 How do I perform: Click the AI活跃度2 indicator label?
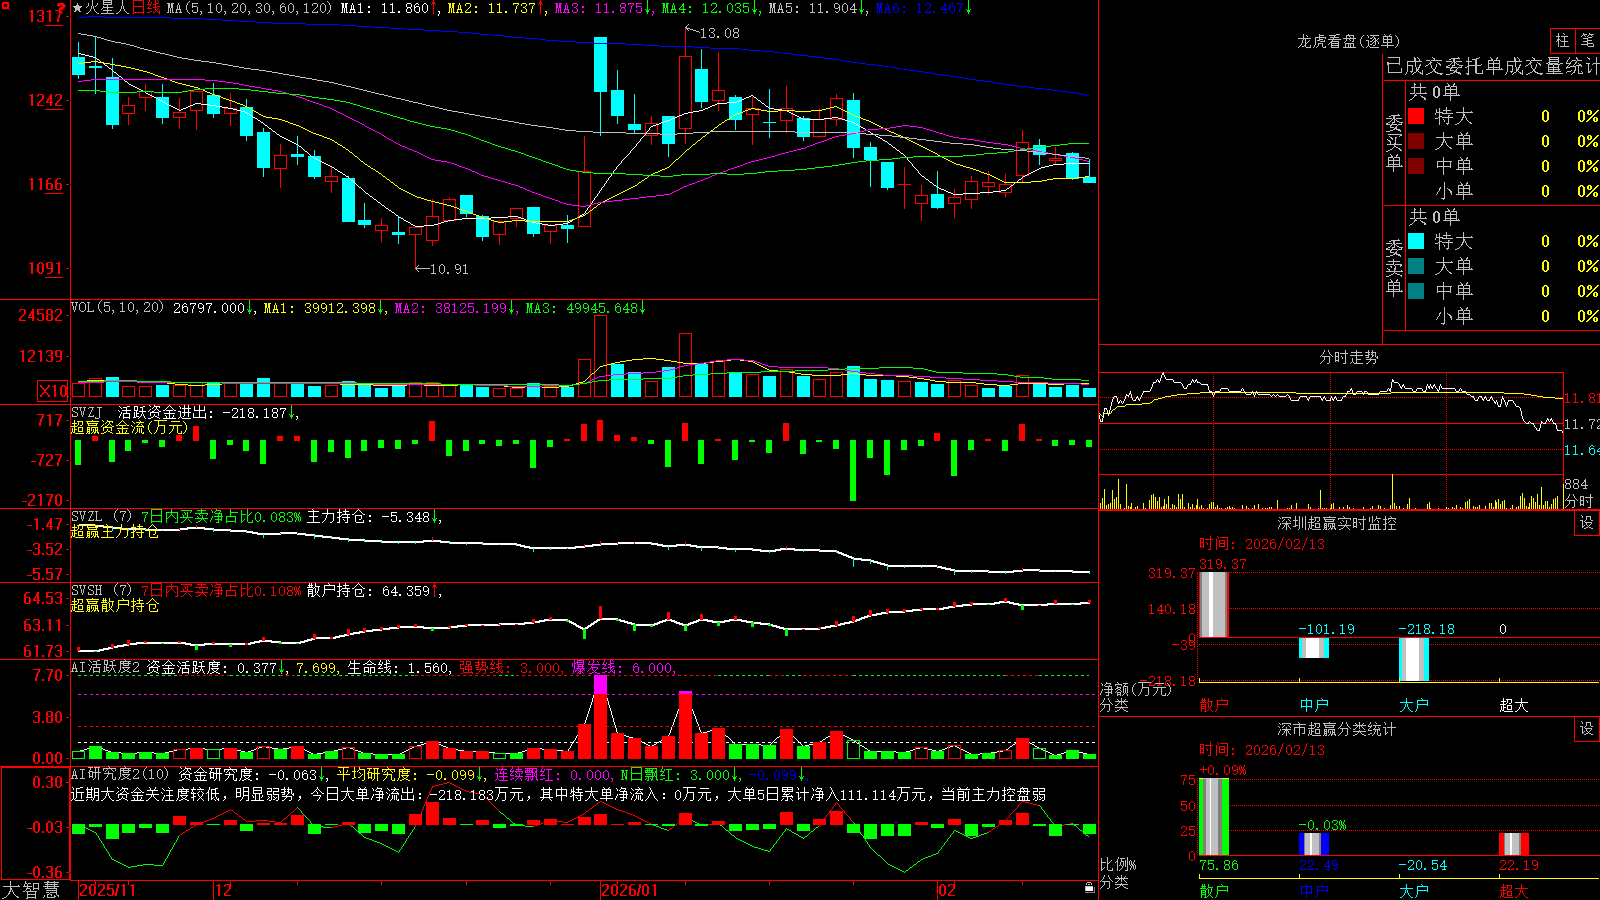pos(106,667)
